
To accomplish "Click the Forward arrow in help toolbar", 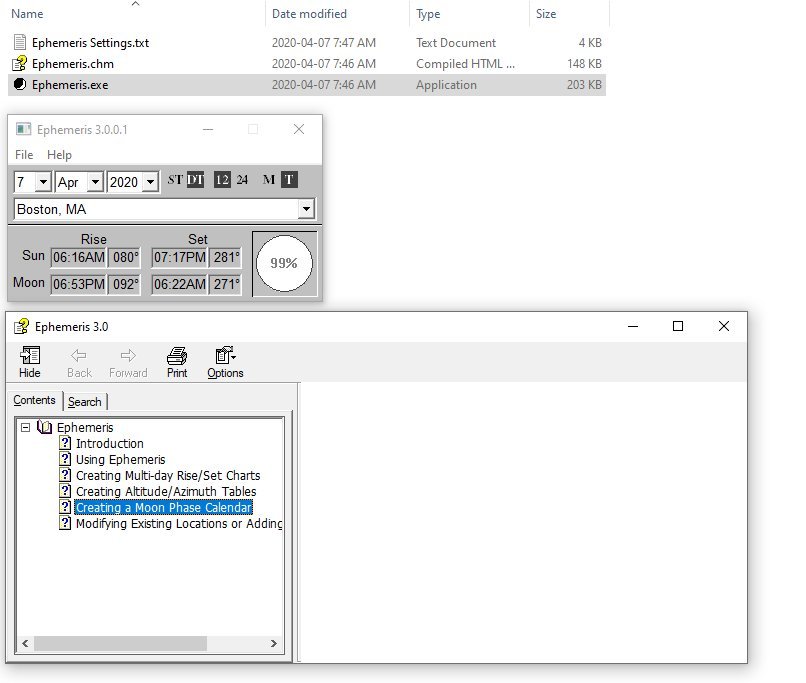I will pos(128,356).
